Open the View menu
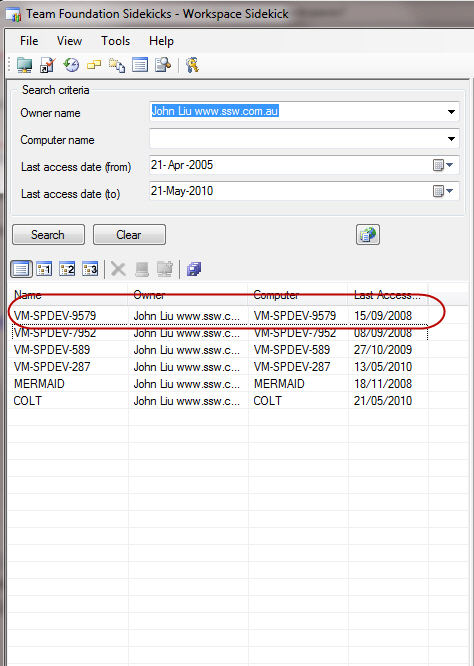 point(69,41)
